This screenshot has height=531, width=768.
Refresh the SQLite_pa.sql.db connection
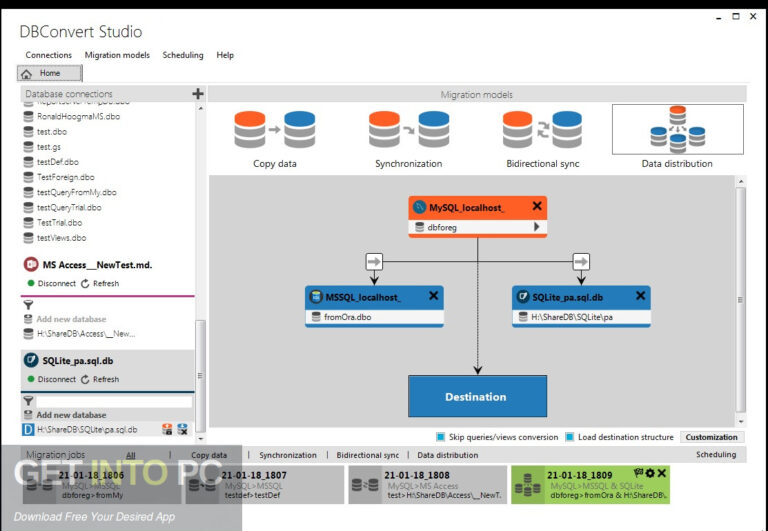pos(100,380)
